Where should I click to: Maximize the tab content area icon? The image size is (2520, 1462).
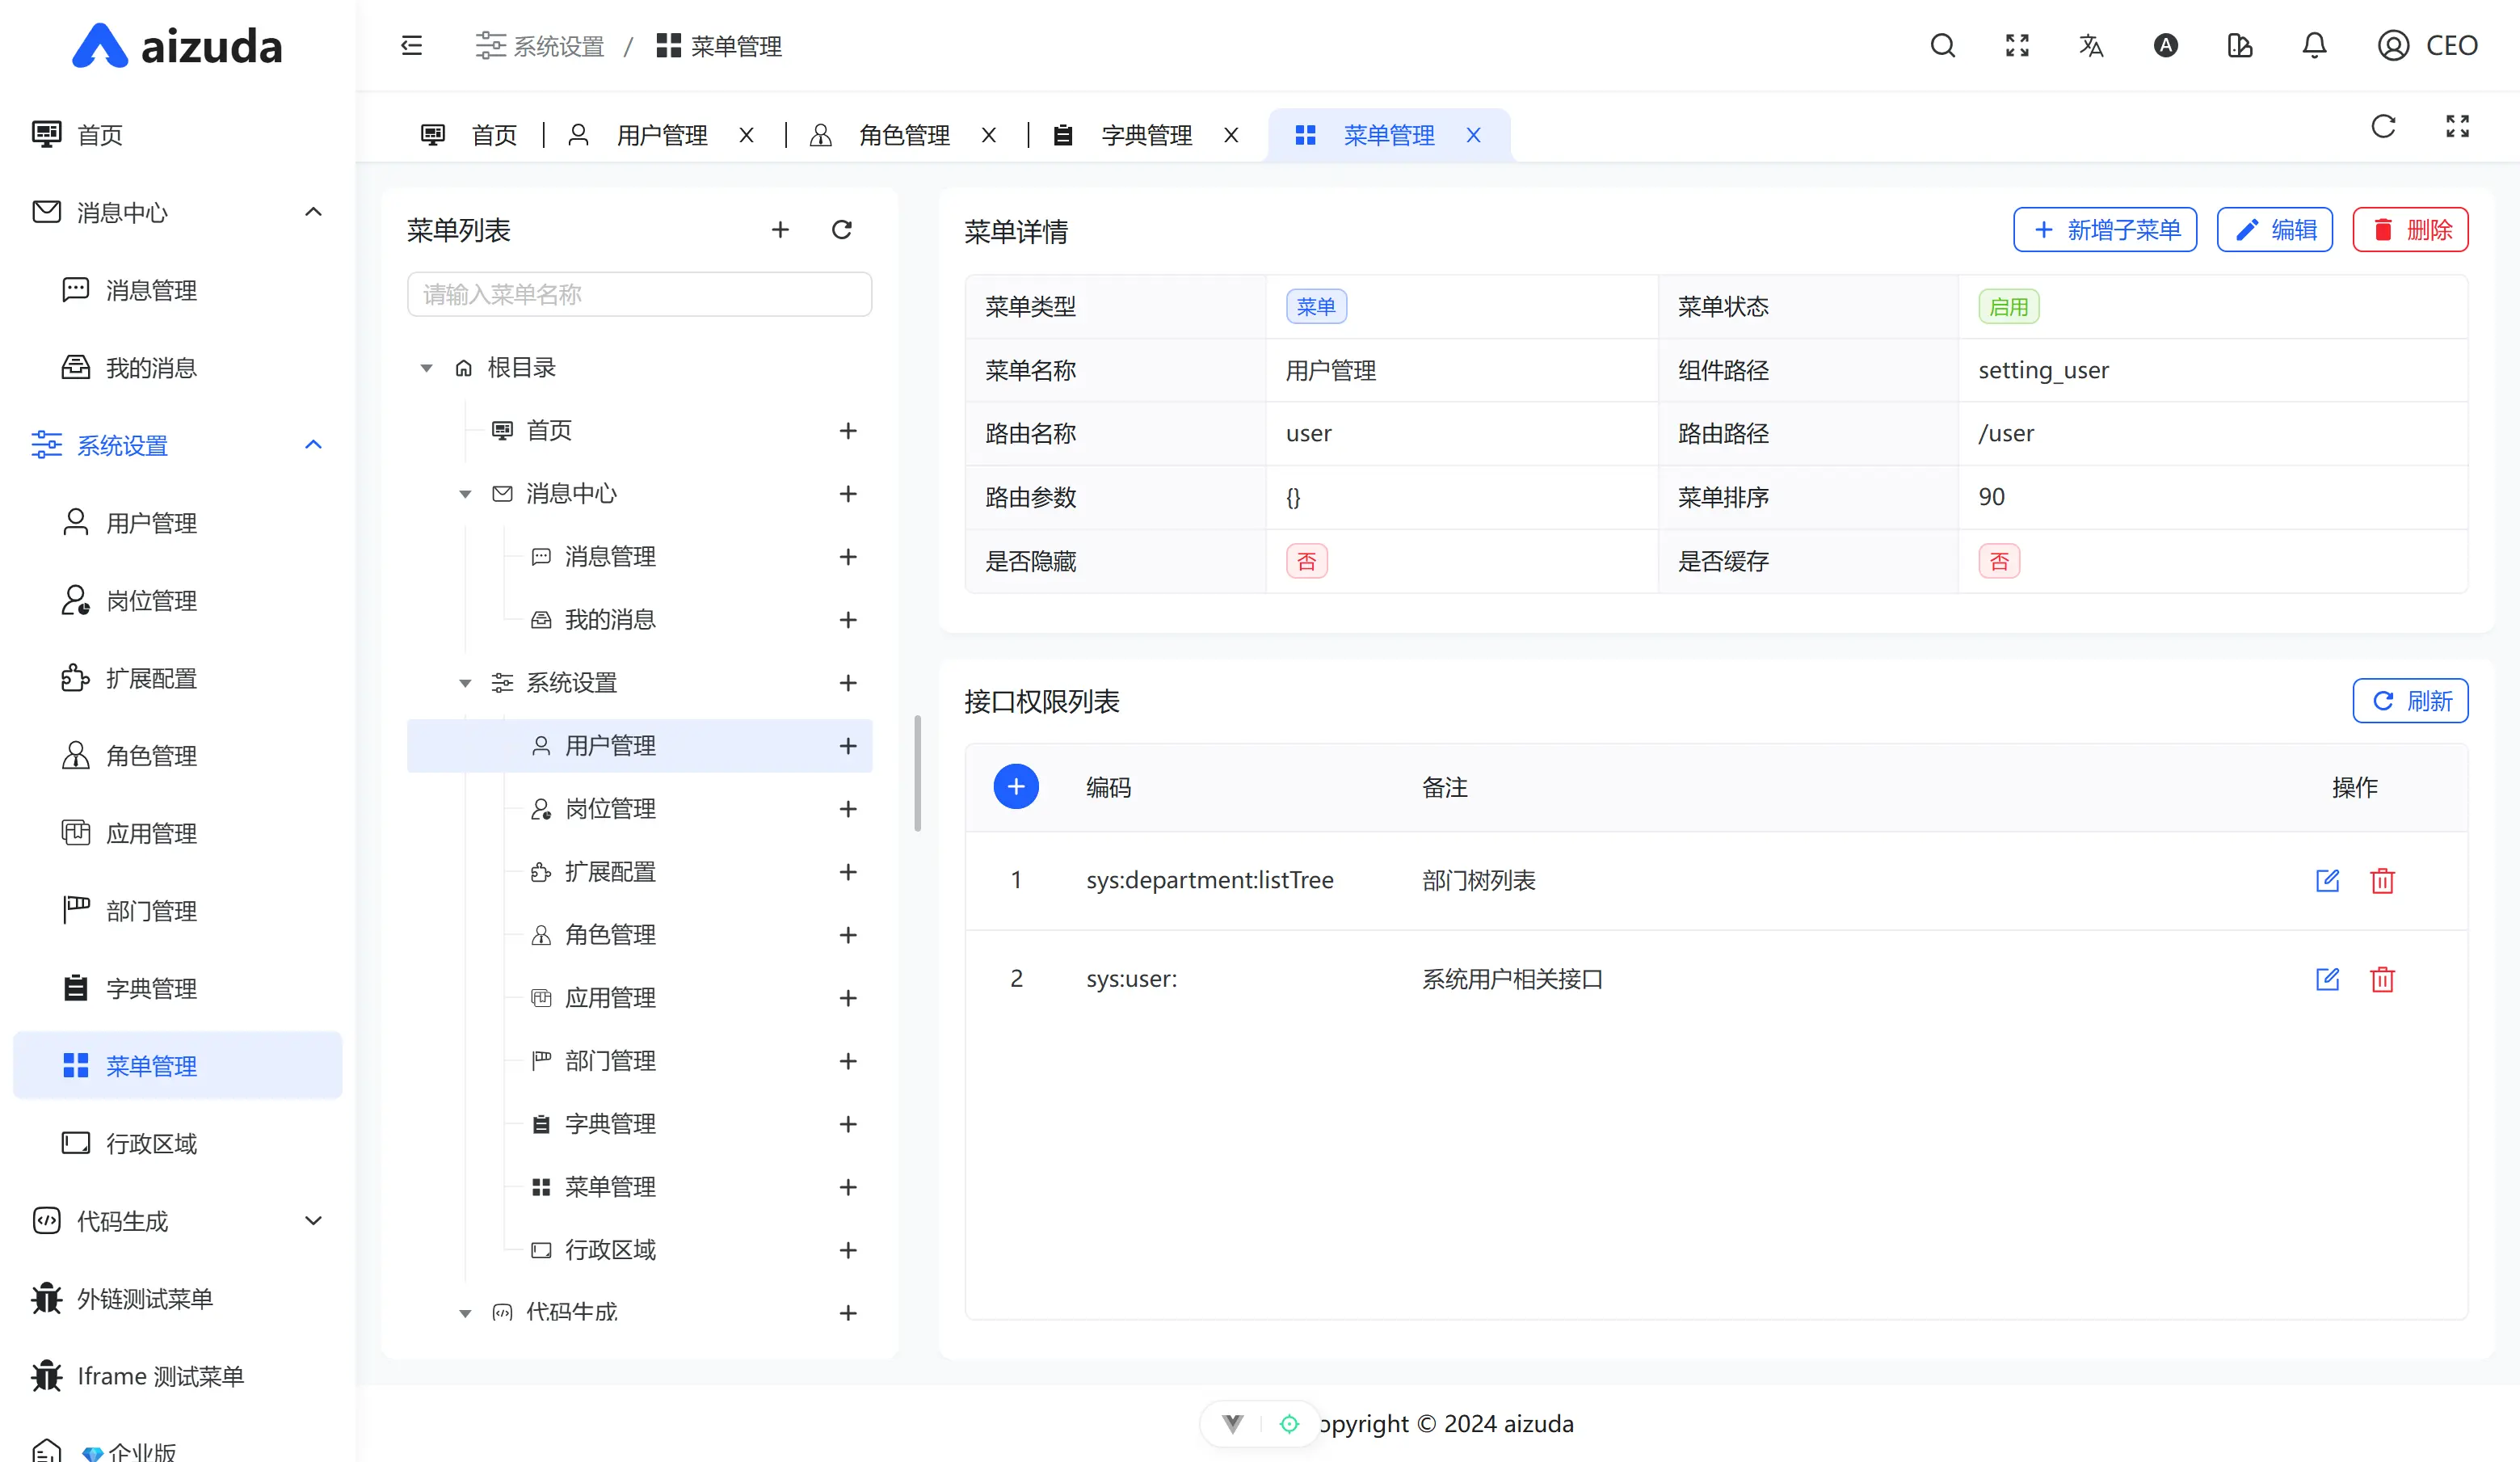pyautogui.click(x=2457, y=127)
